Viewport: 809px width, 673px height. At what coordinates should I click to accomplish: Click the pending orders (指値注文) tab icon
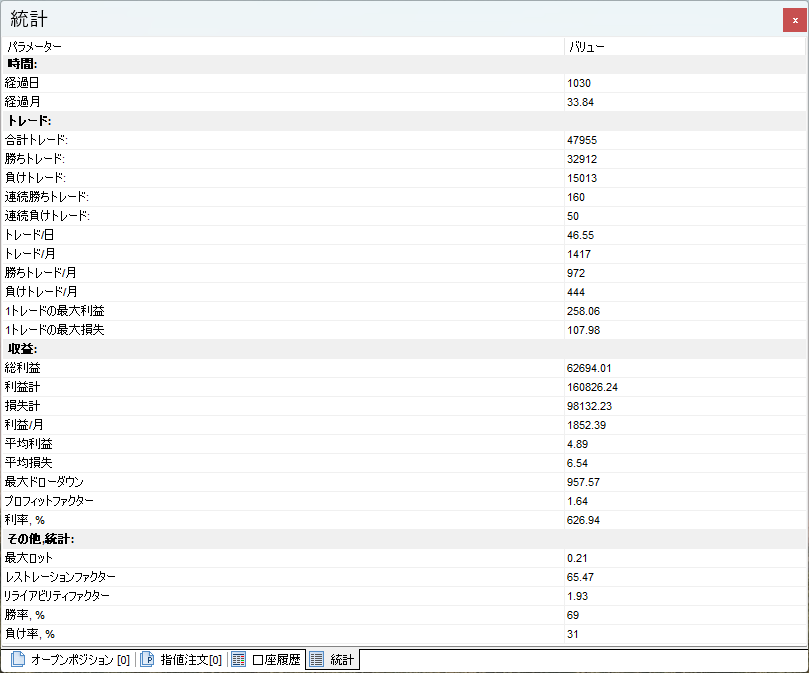pos(147,660)
